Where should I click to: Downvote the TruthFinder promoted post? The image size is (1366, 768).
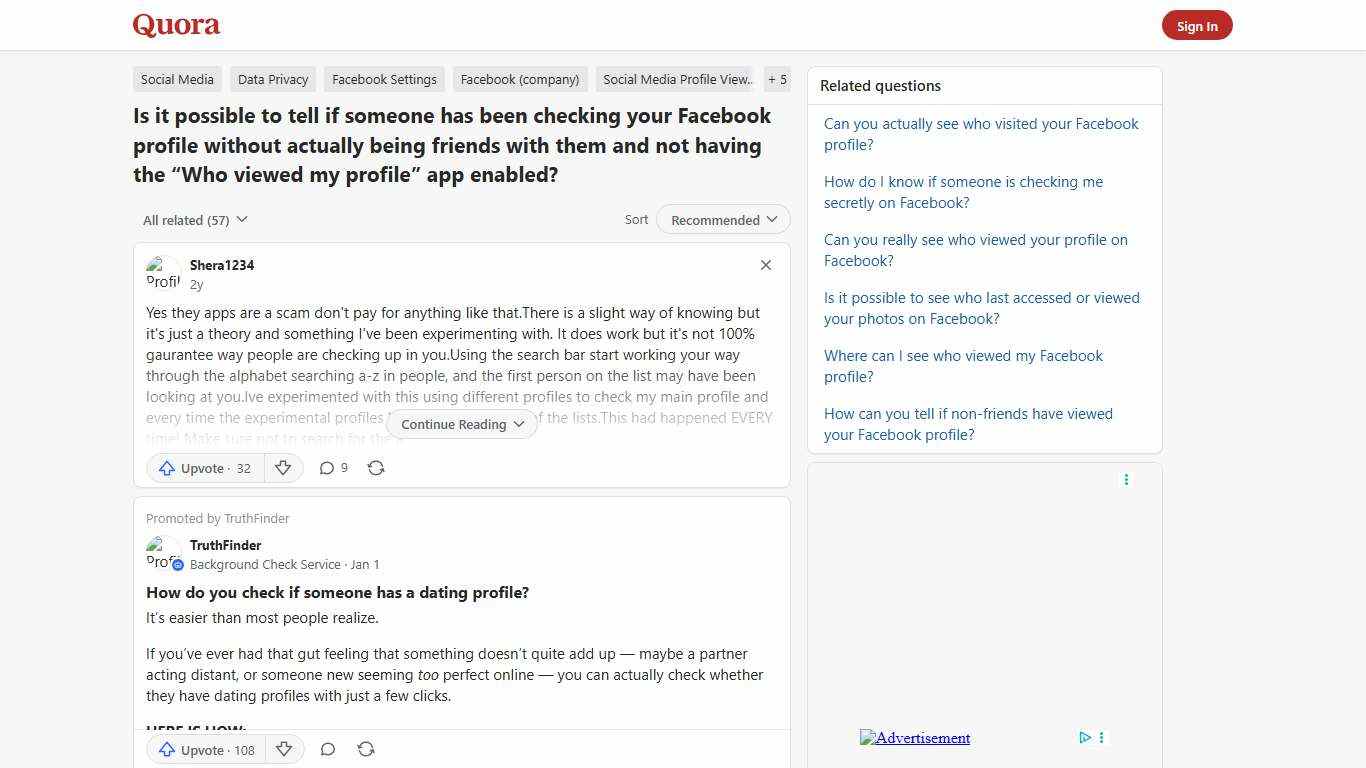tap(284, 749)
